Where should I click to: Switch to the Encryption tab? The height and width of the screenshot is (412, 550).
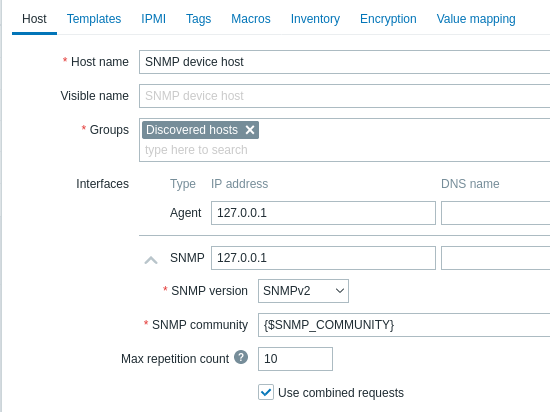388,19
